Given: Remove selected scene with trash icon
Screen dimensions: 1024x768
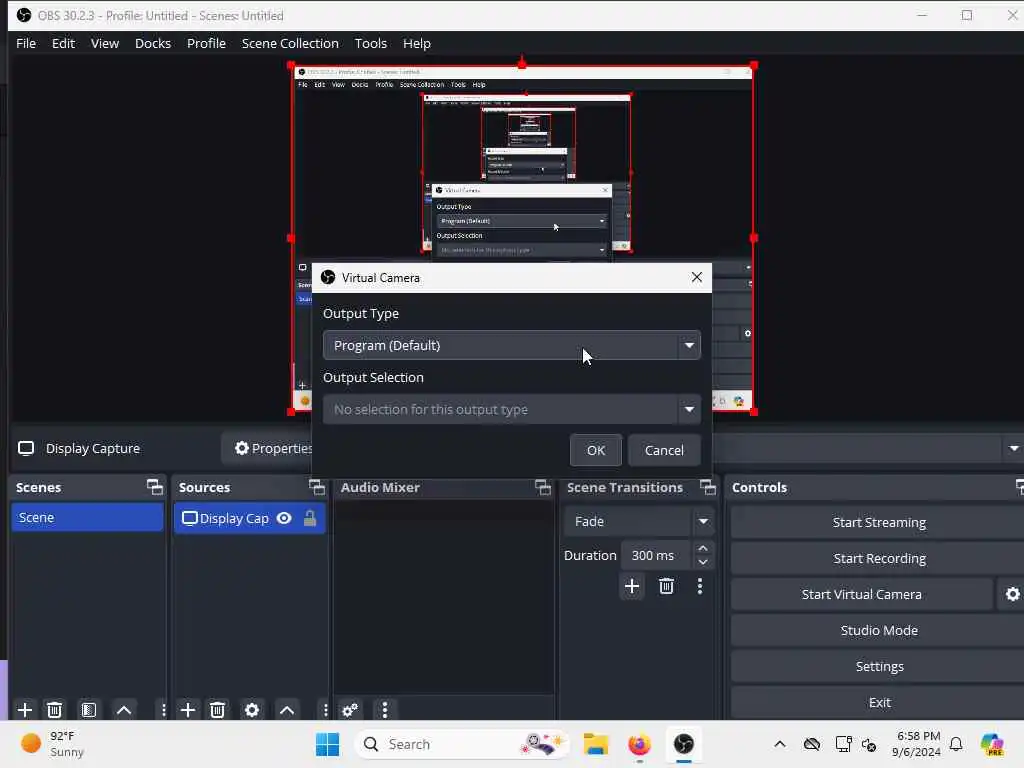Looking at the screenshot, I should tap(55, 710).
